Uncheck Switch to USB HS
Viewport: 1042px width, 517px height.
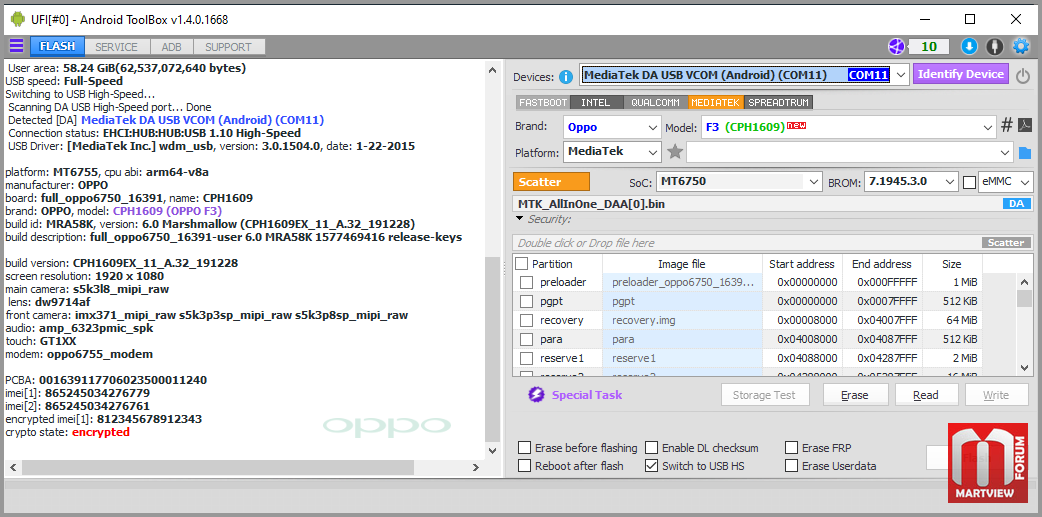click(652, 466)
